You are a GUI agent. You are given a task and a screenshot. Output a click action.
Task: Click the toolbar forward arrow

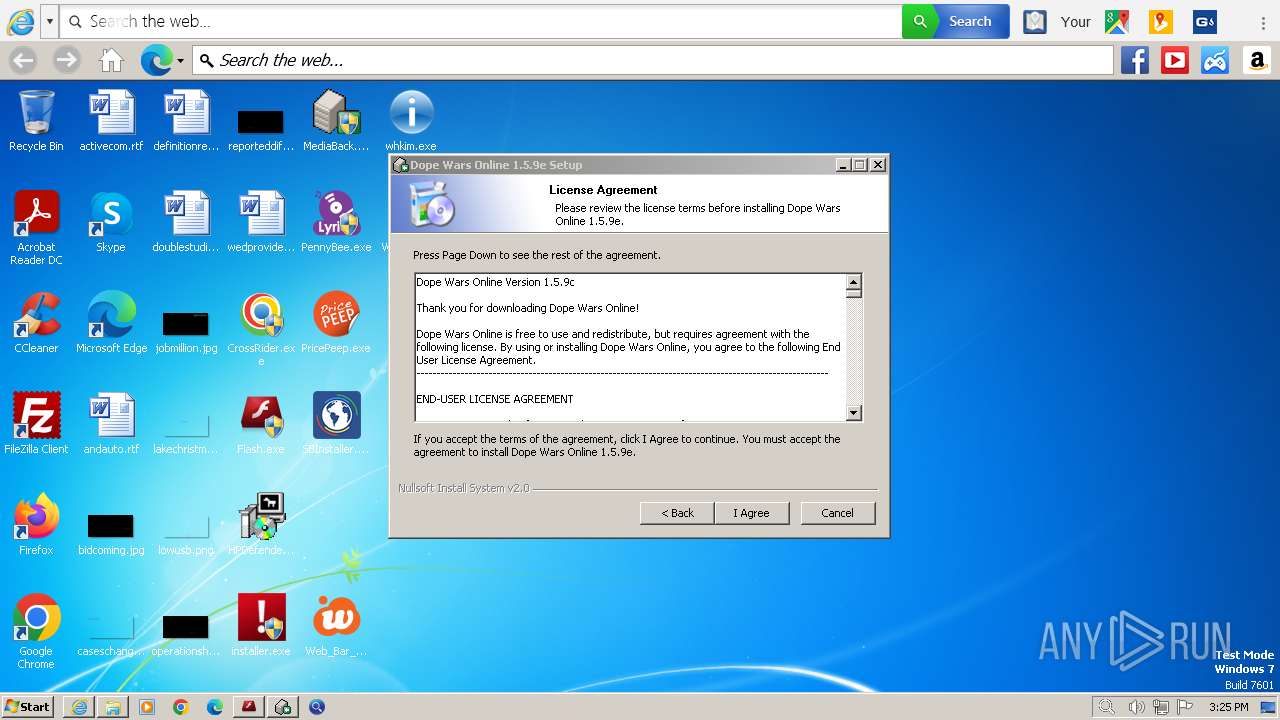pyautogui.click(x=67, y=61)
